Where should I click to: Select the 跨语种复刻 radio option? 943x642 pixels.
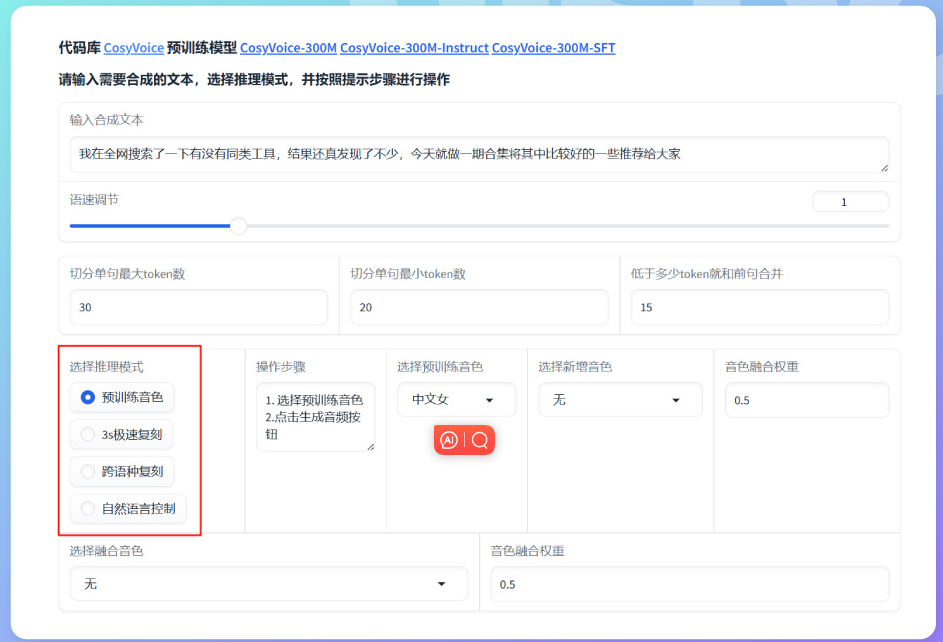(x=122, y=471)
